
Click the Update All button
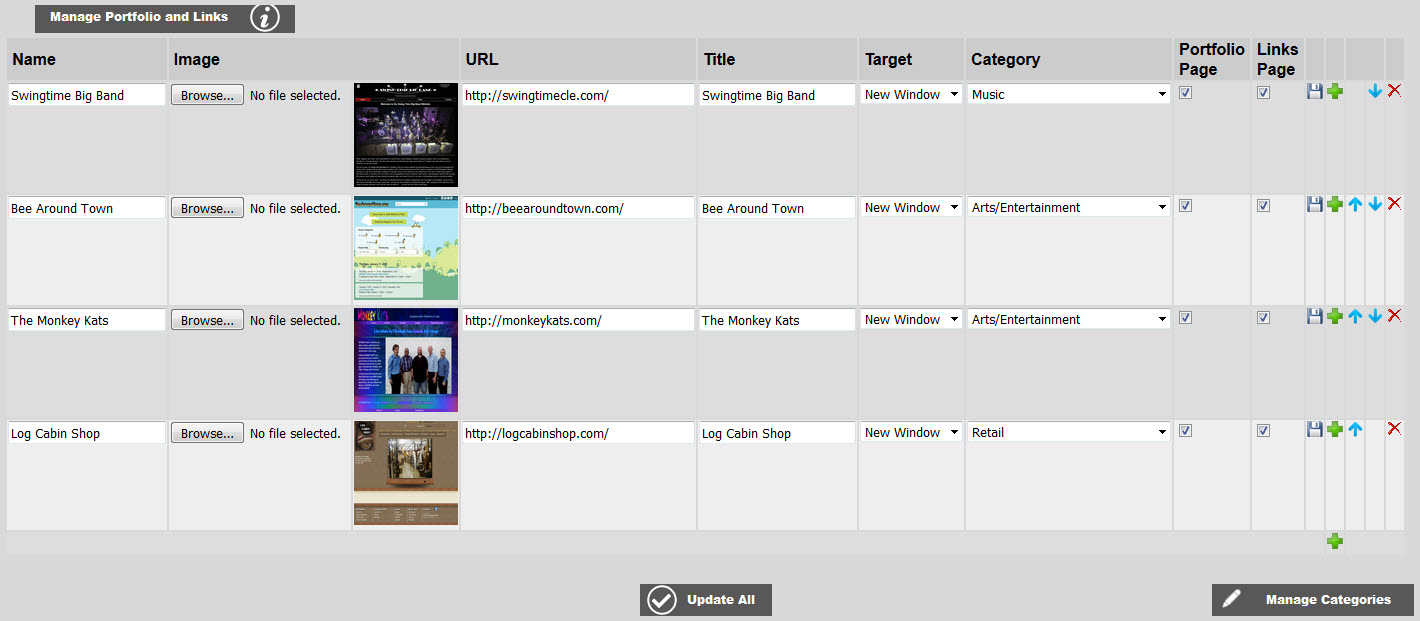pos(706,600)
